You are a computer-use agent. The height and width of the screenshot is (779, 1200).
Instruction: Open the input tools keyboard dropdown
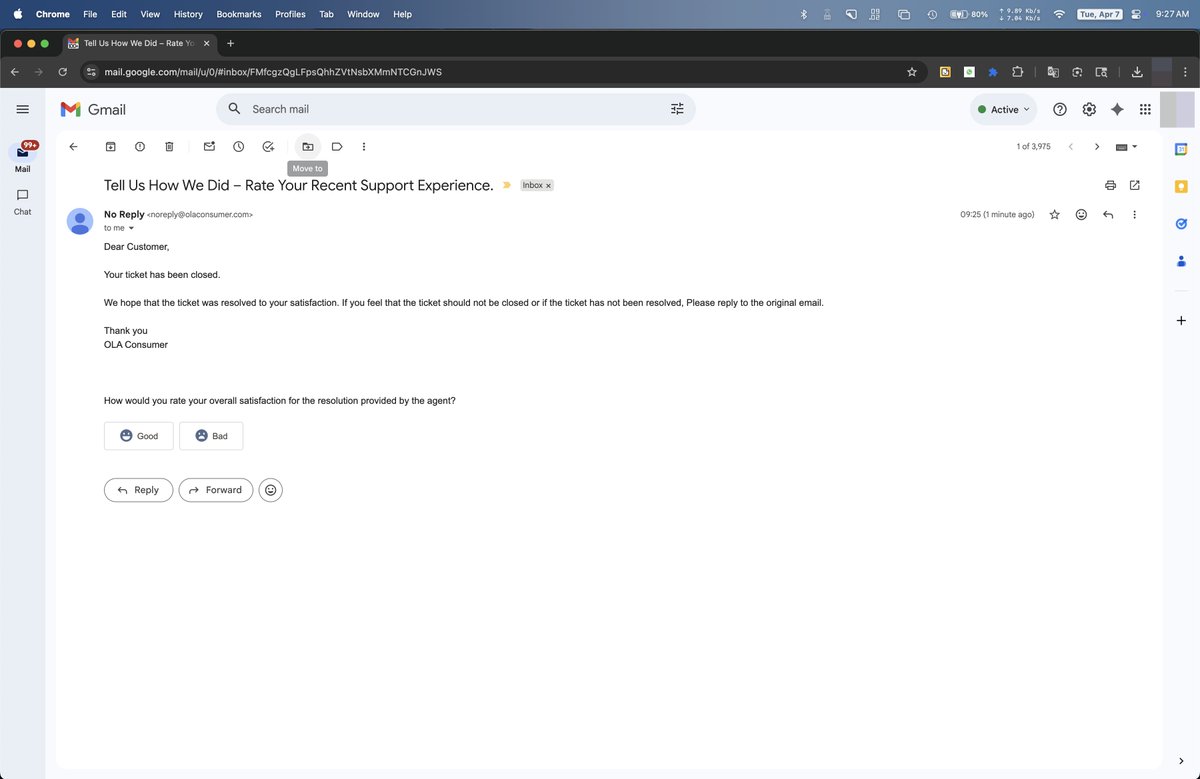click(x=1127, y=147)
